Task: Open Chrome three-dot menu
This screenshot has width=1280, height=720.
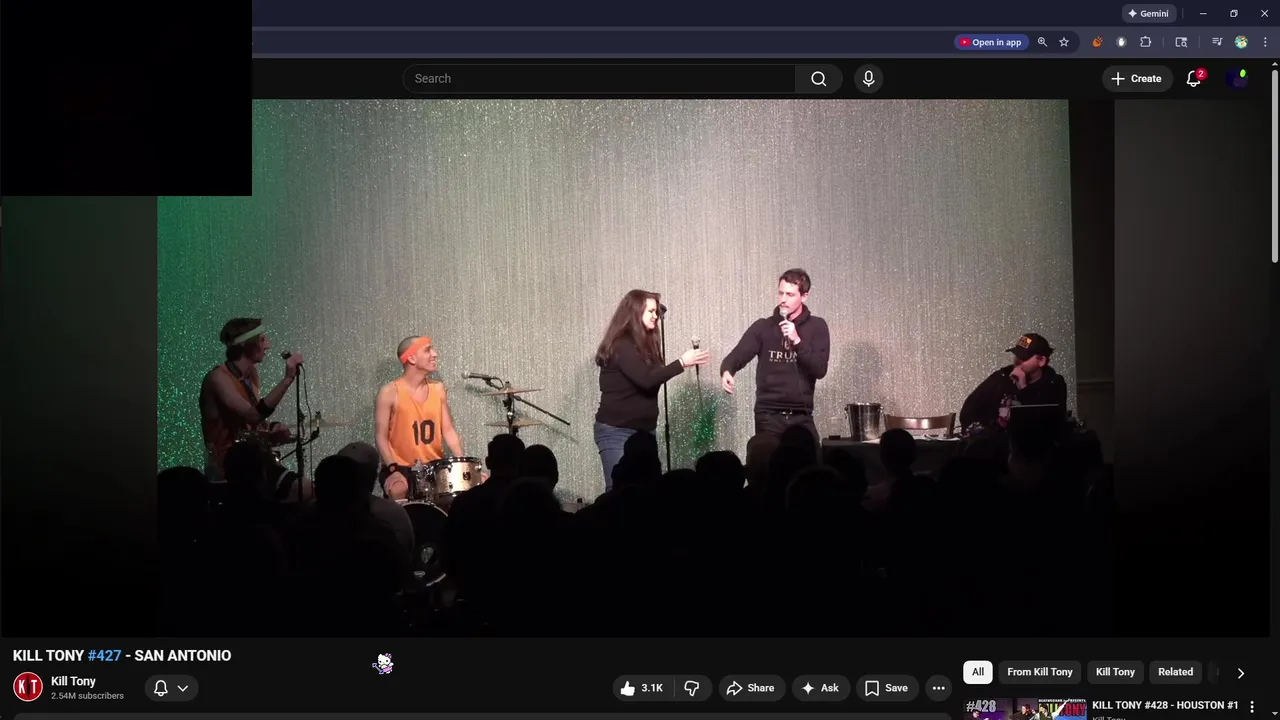Action: pyautogui.click(x=1265, y=42)
